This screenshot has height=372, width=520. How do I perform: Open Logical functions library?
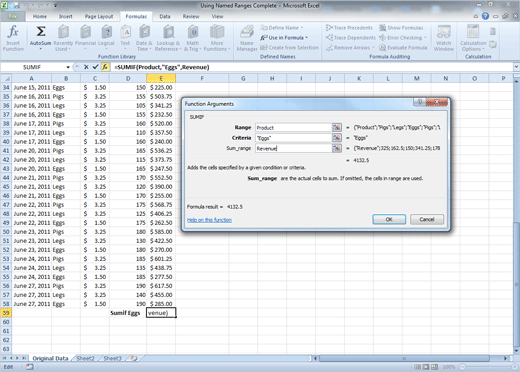point(106,38)
